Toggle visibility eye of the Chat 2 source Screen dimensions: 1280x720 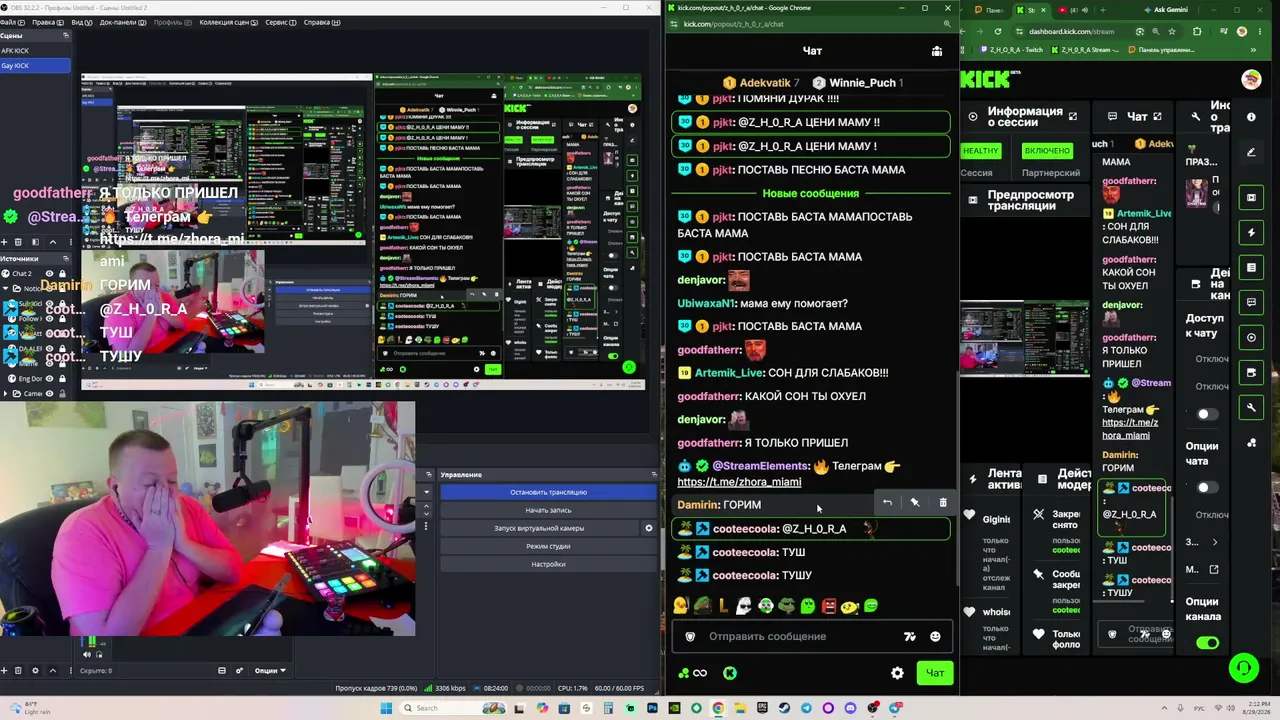(49, 274)
